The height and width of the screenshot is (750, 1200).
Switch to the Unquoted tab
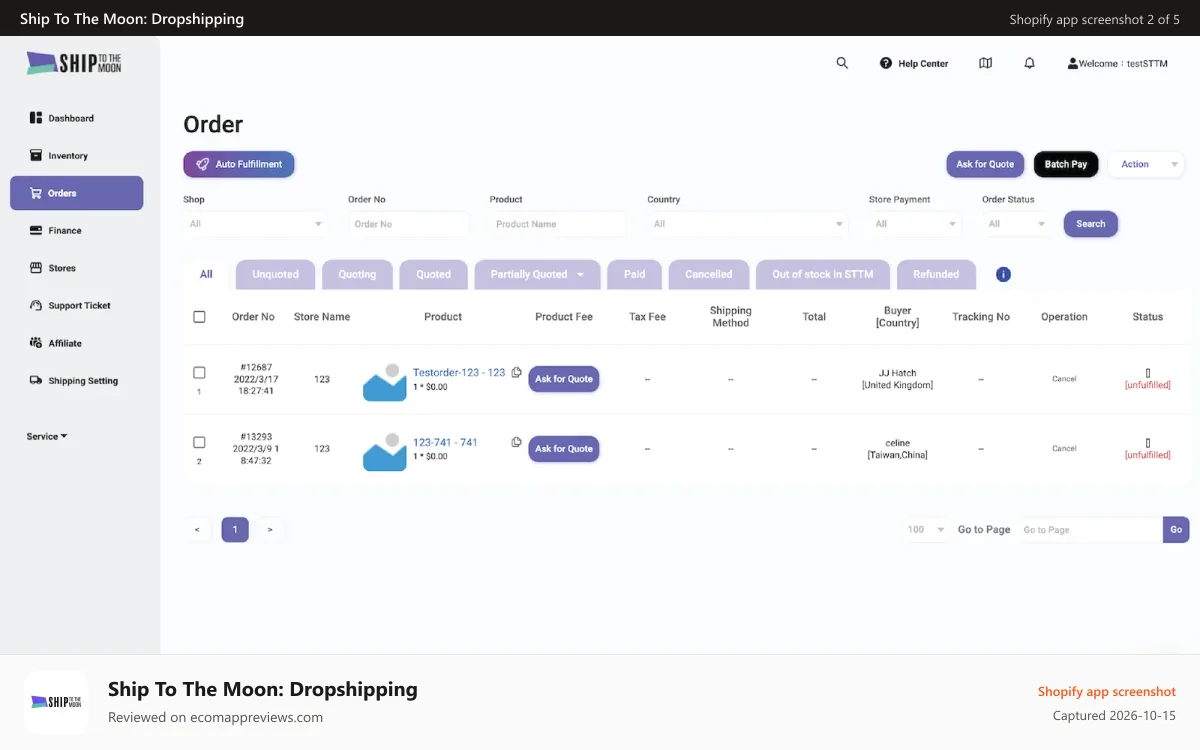(275, 274)
